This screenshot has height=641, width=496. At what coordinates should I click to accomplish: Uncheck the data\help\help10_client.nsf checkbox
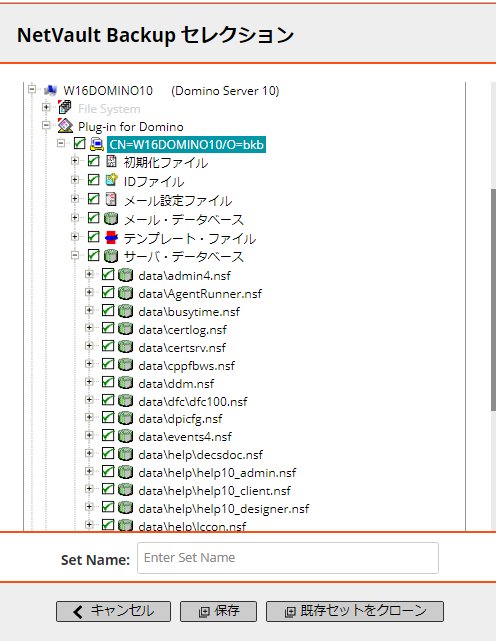pyautogui.click(x=108, y=489)
